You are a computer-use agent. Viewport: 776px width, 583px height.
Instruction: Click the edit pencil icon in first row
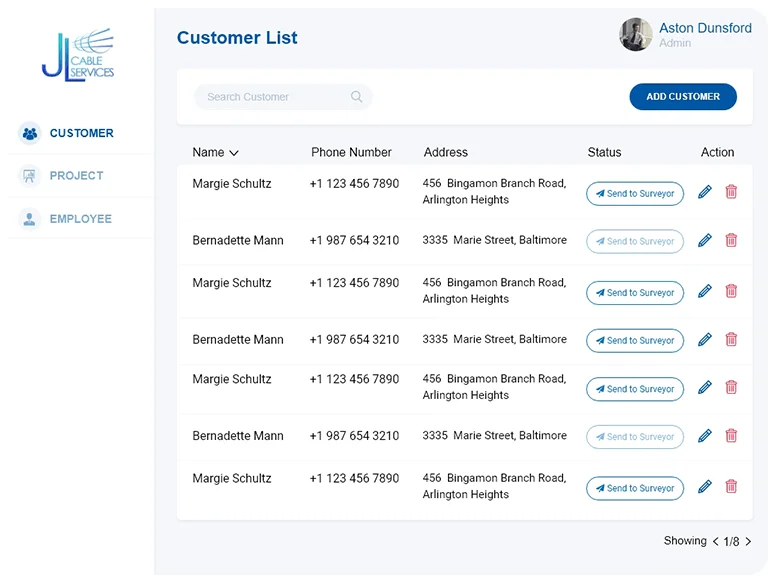[705, 192]
